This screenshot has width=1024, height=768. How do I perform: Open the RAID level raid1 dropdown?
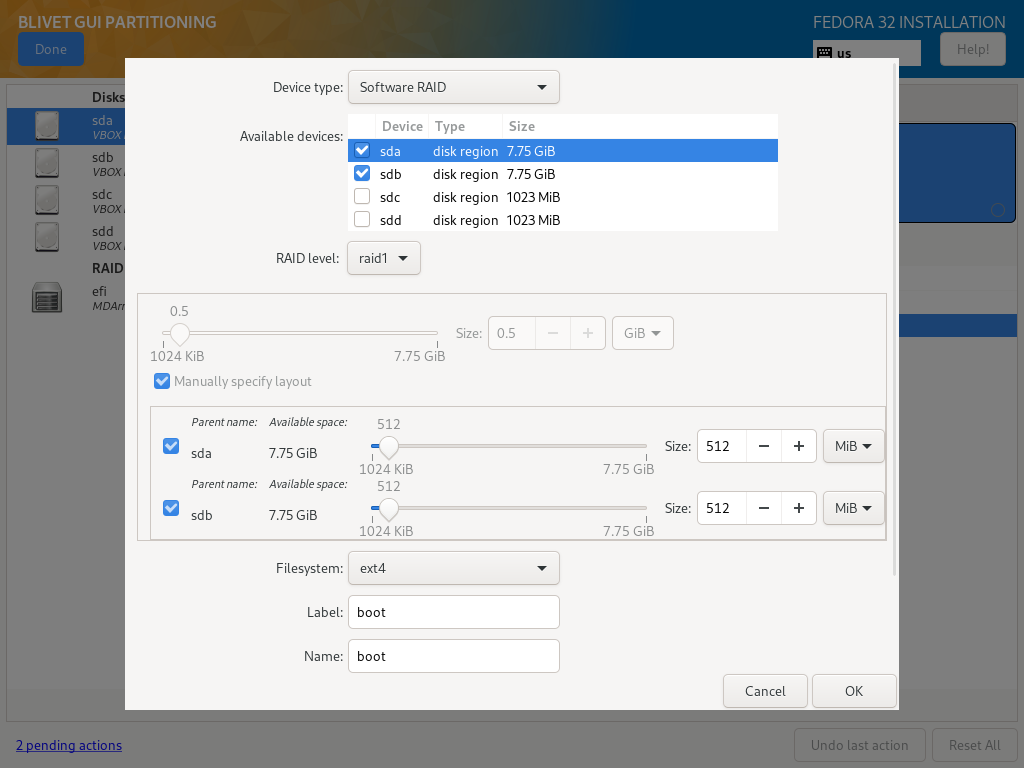[384, 258]
